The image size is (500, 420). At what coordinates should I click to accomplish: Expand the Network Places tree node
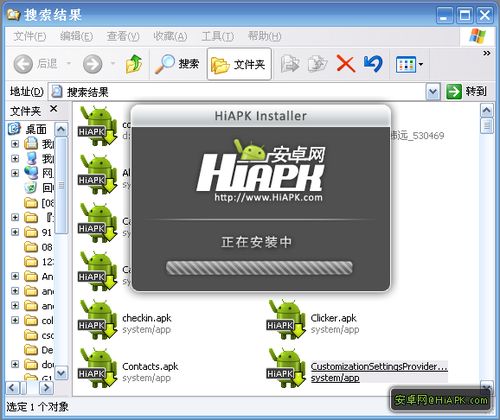pos(15,173)
